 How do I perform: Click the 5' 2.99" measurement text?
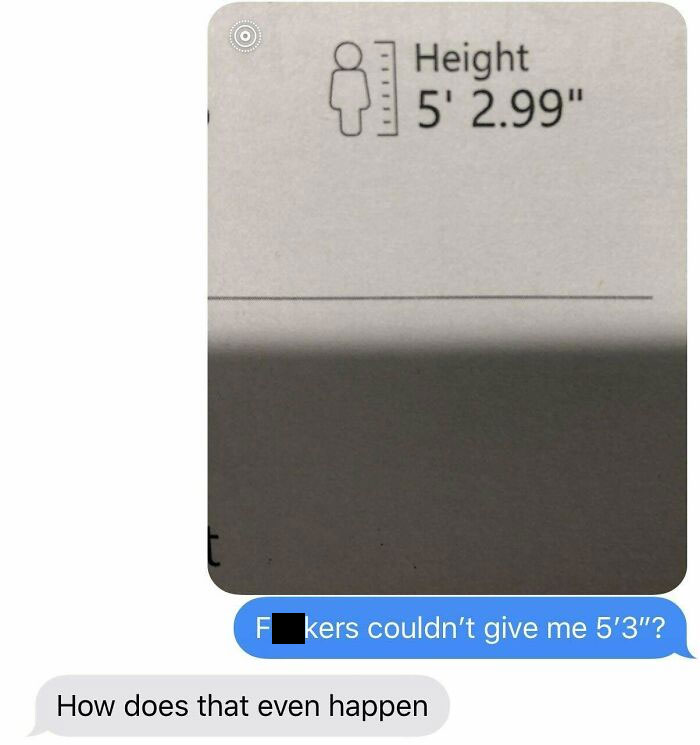coord(499,108)
